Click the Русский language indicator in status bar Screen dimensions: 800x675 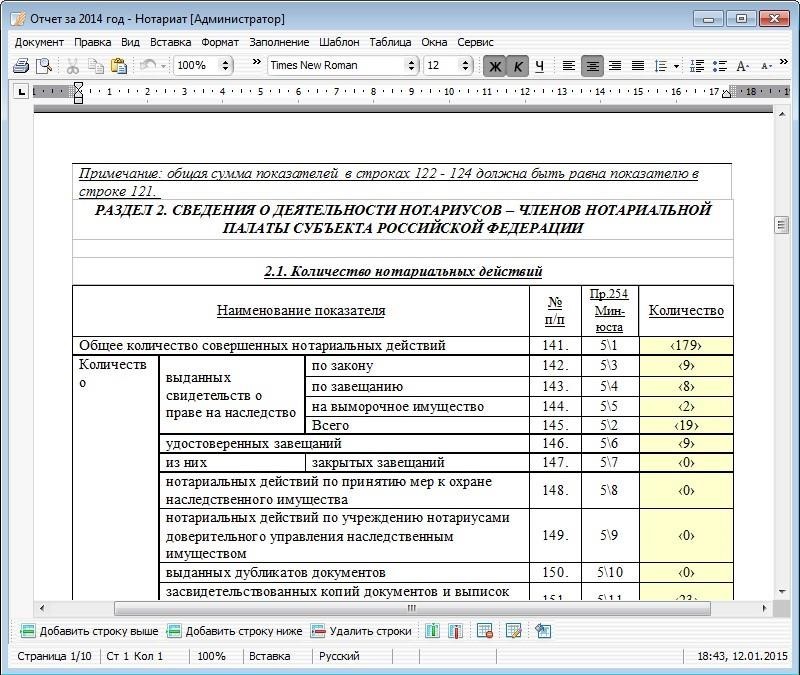339,656
